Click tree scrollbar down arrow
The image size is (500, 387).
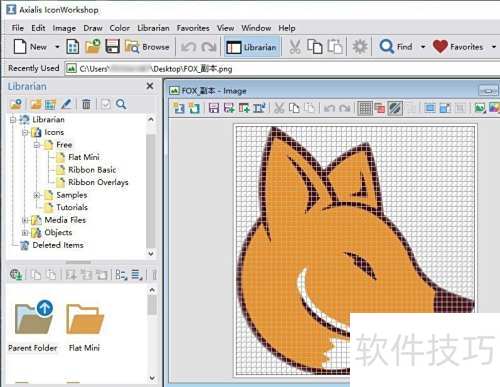pyautogui.click(x=151, y=254)
